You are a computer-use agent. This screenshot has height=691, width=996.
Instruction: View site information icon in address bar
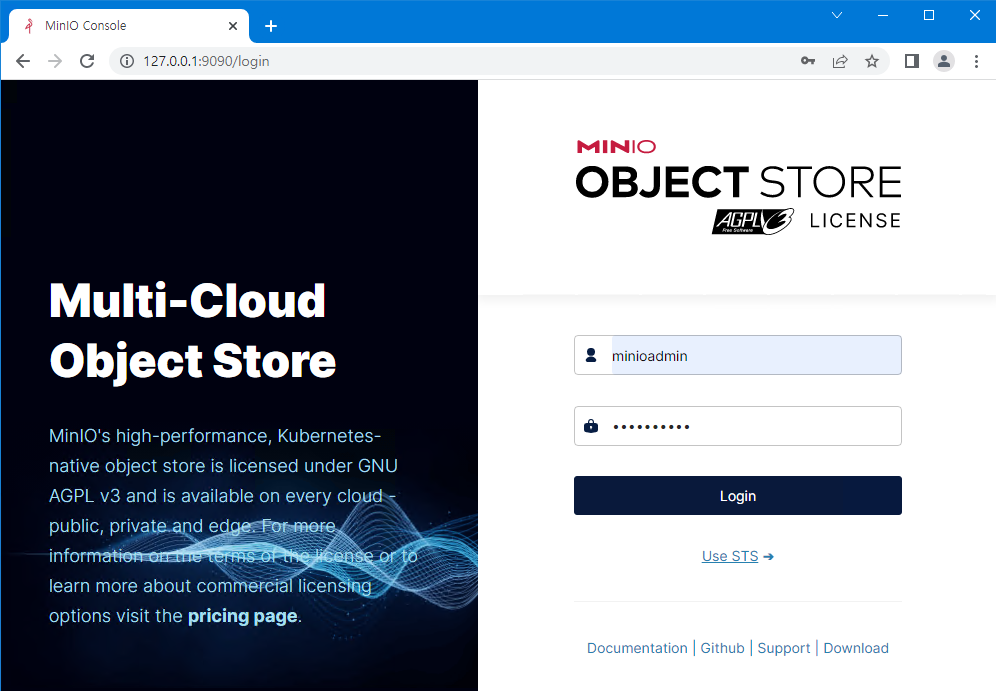tap(127, 61)
